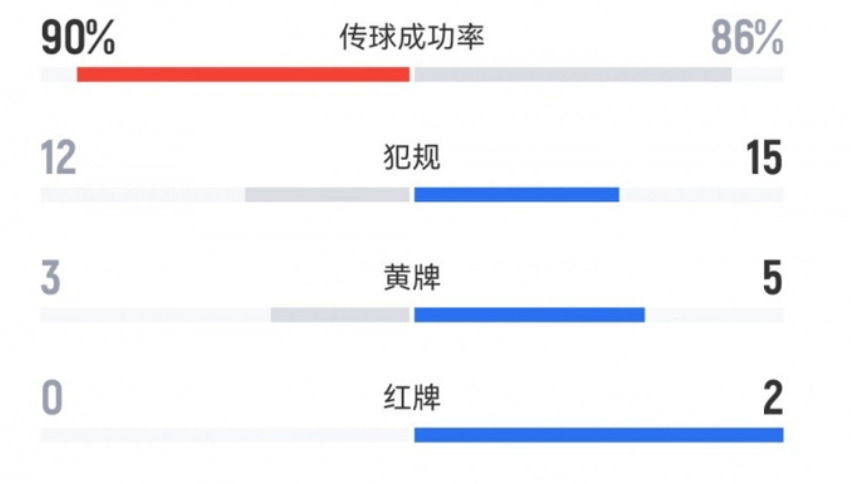
Task: Click the blue fouls bar
Action: (x=516, y=194)
